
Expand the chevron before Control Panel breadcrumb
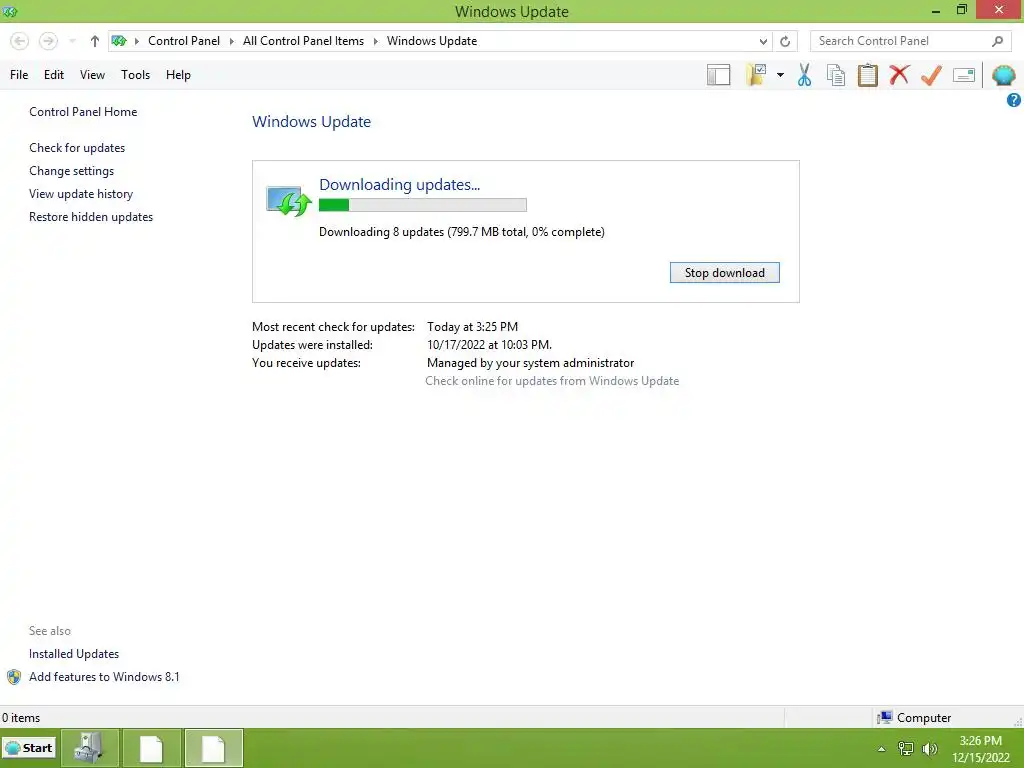point(137,41)
